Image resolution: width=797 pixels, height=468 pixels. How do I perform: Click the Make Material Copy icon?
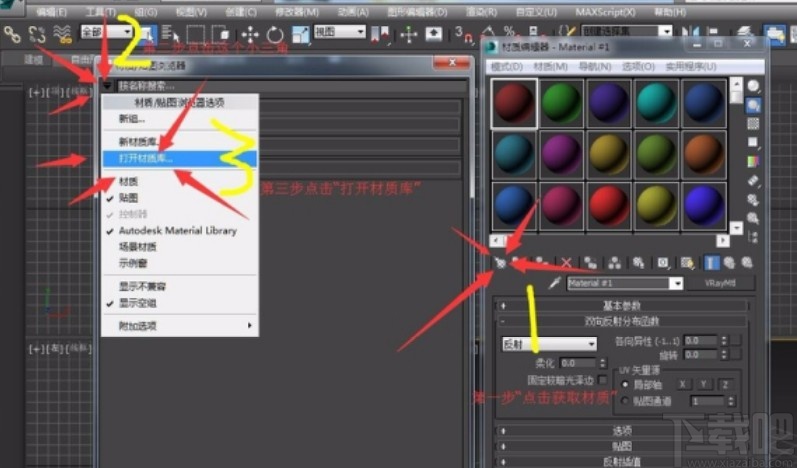(590, 263)
